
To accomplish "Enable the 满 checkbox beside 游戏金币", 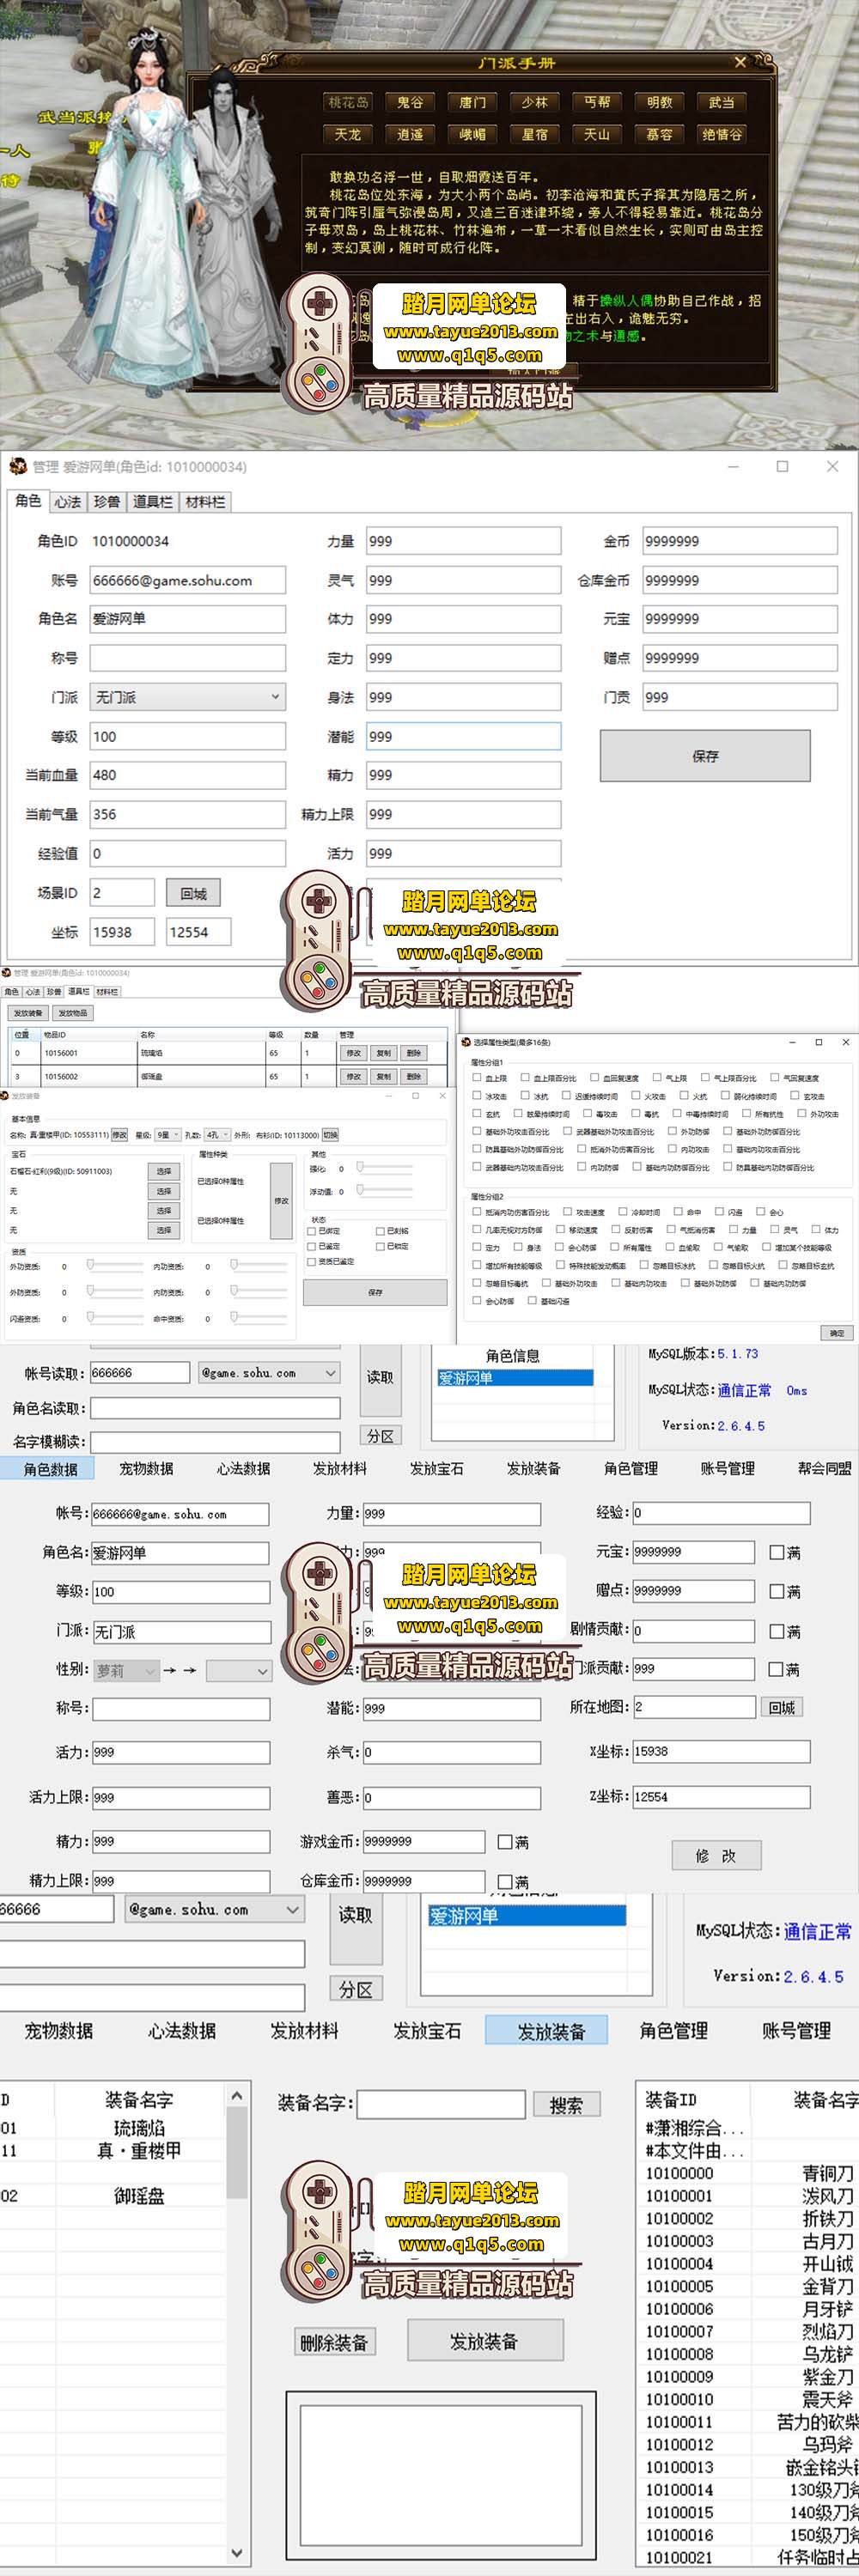I will click(x=505, y=1842).
